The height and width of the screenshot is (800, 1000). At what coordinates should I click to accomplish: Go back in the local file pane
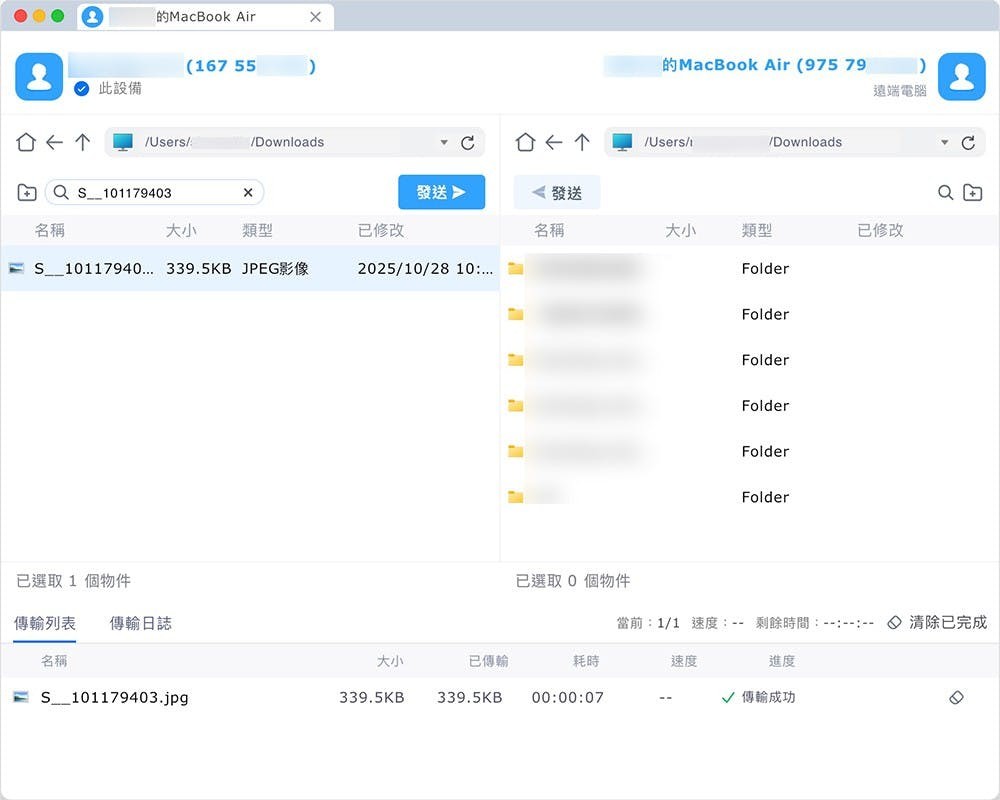point(54,142)
